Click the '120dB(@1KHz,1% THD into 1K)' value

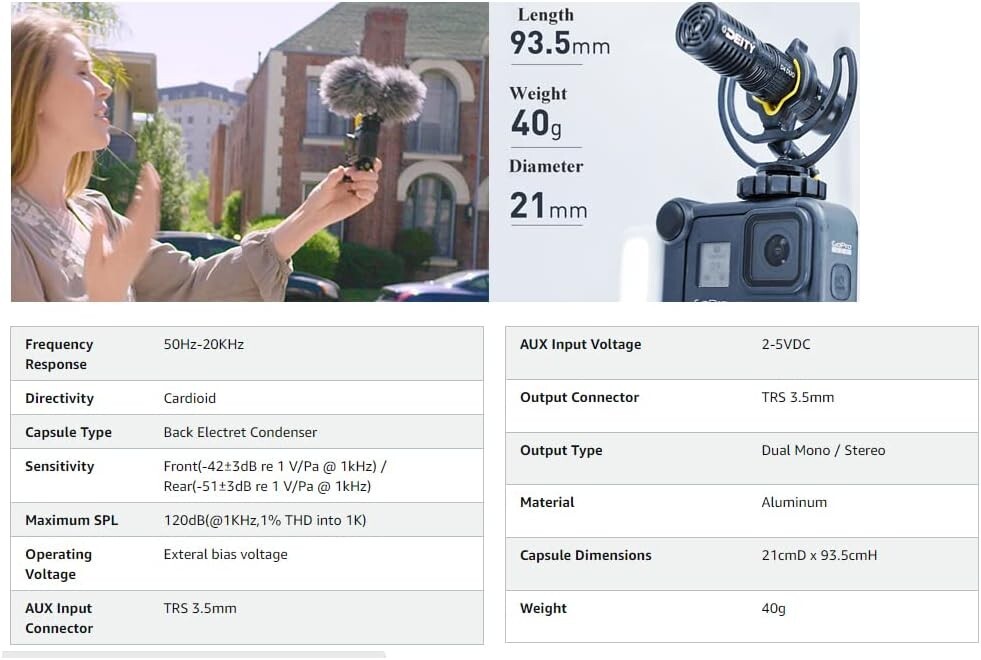pyautogui.click(x=265, y=520)
